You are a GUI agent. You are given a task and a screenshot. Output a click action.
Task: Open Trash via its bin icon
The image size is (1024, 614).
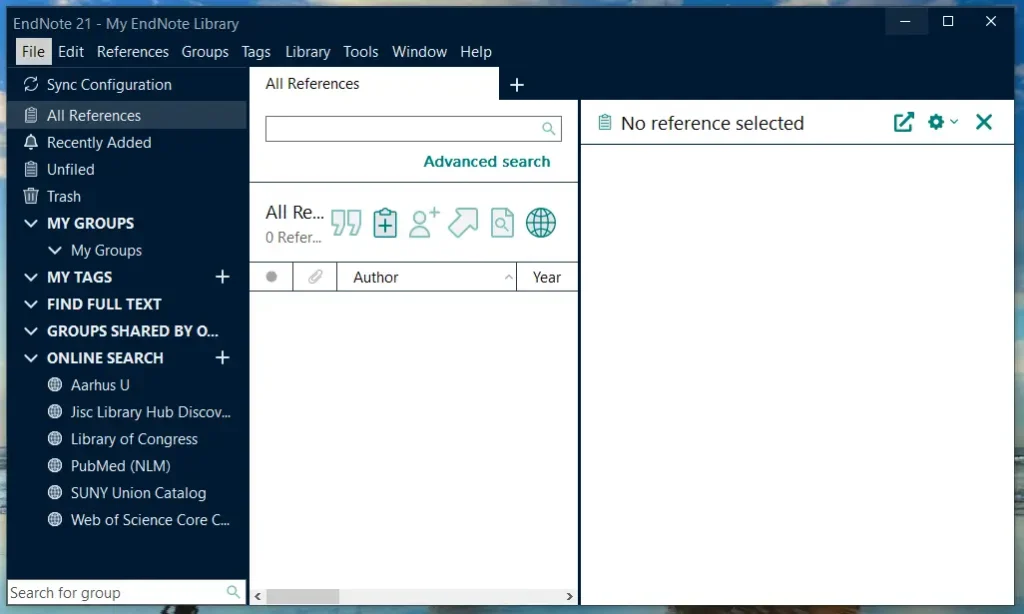click(x=31, y=196)
